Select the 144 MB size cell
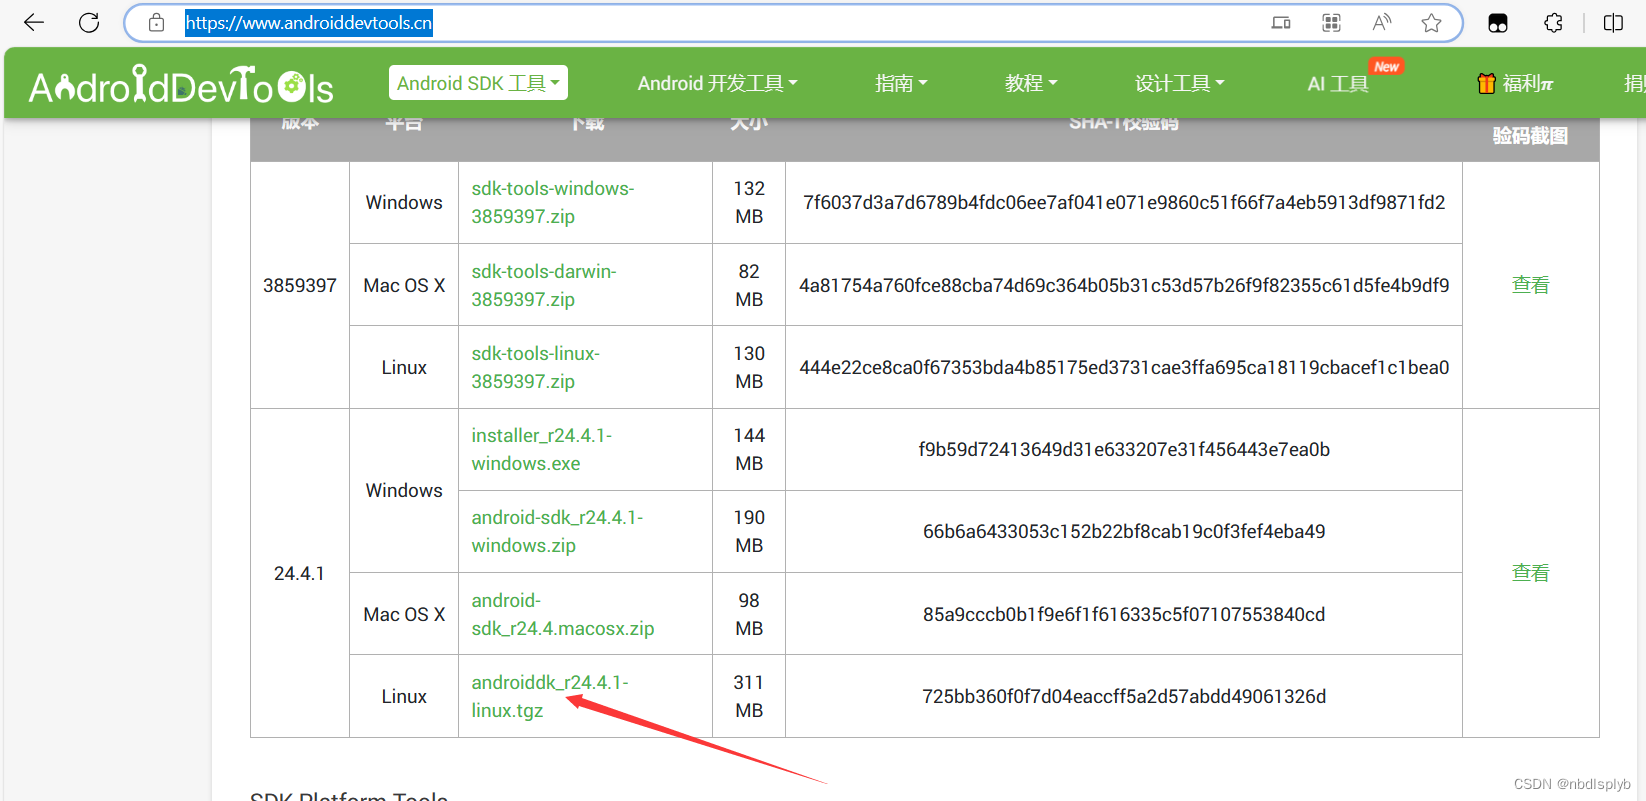The width and height of the screenshot is (1646, 801). point(749,449)
